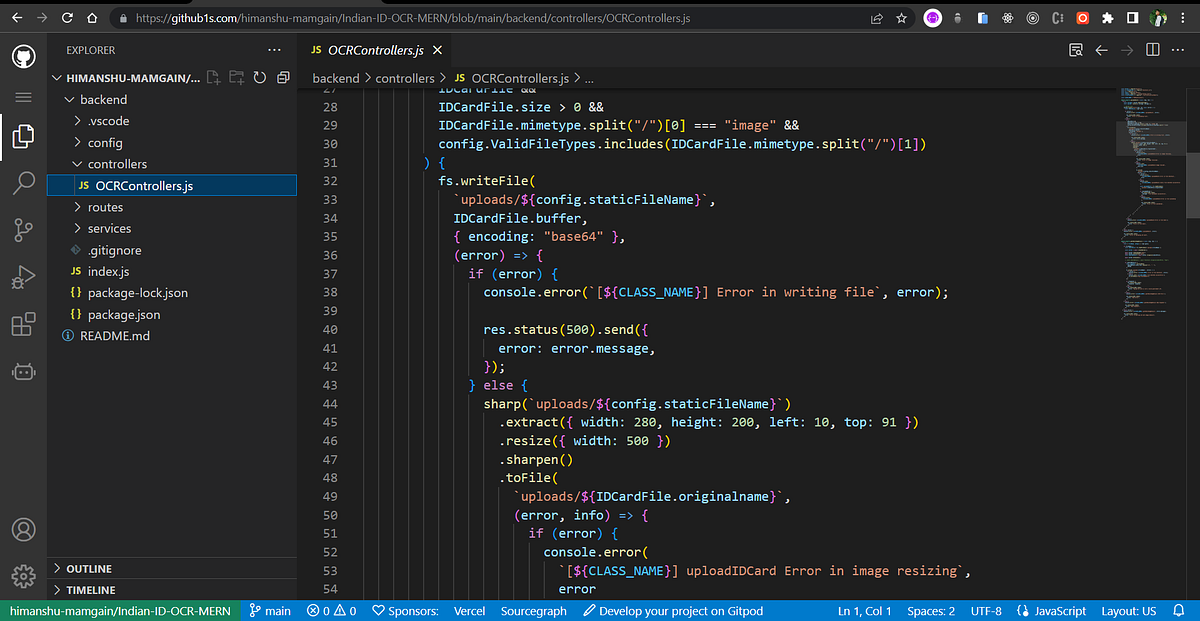The width and height of the screenshot is (1200, 621).
Task: Open the Source Control panel
Action: point(22,230)
